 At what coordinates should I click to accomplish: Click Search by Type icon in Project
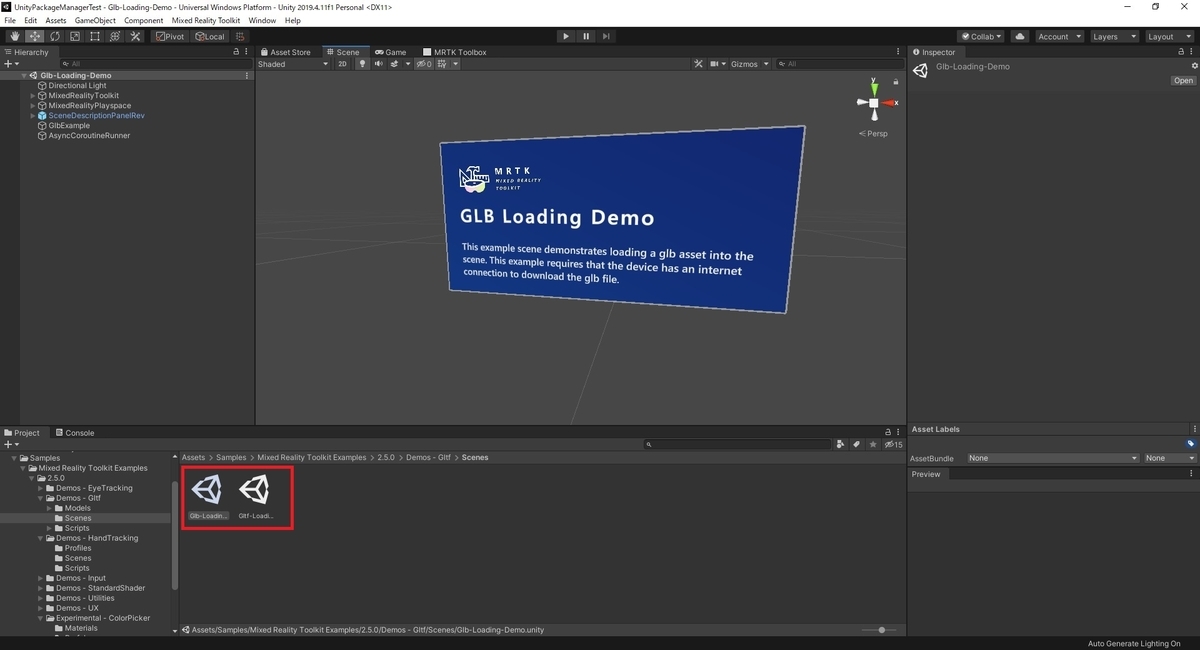point(841,444)
